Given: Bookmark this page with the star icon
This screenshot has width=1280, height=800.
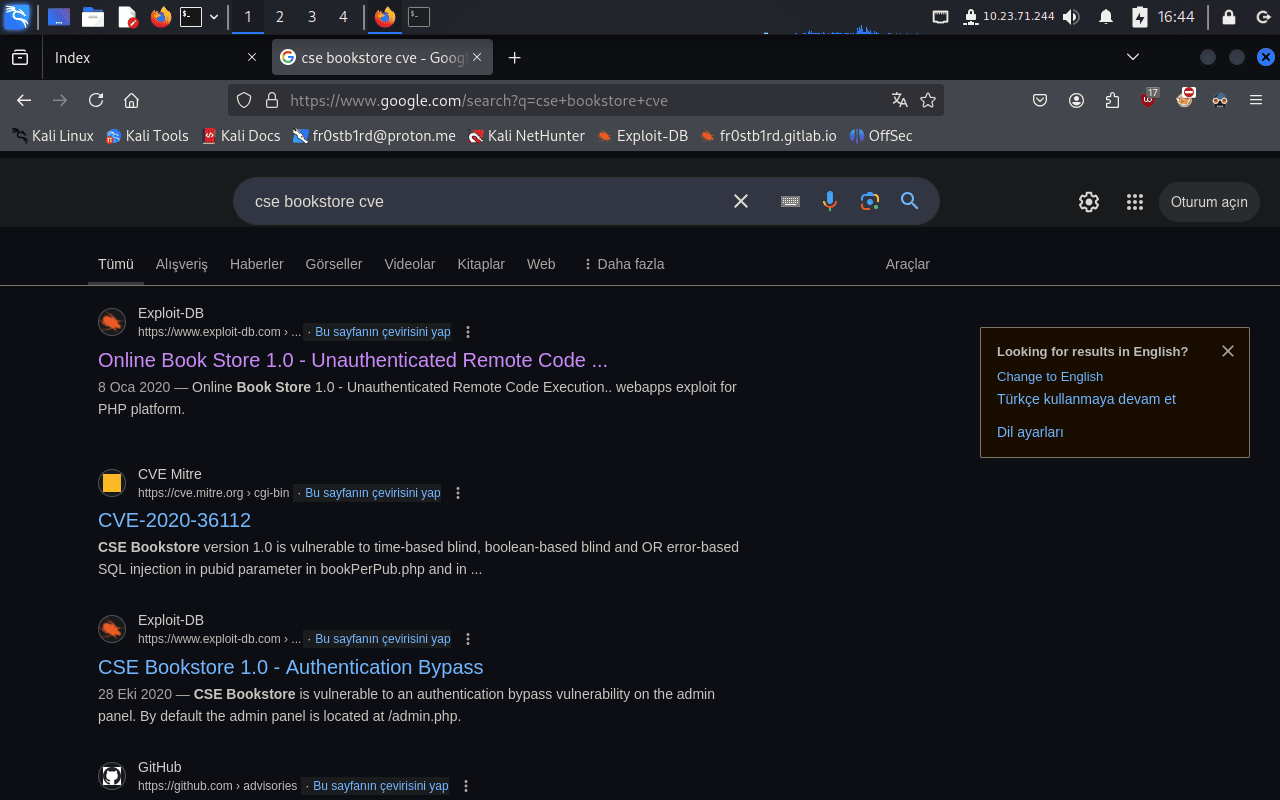Looking at the screenshot, I should [928, 100].
